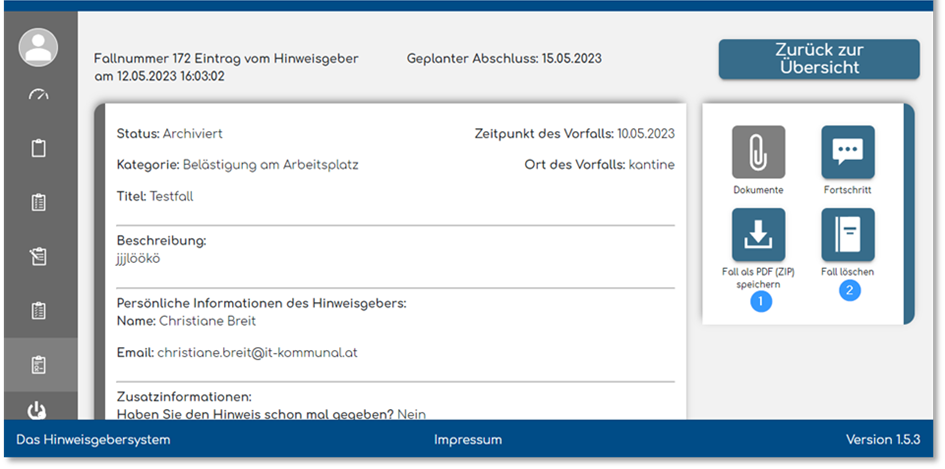Select the clipboard with pencil sidebar icon
Viewport: 945px width, 469px height.
[x=38, y=256]
